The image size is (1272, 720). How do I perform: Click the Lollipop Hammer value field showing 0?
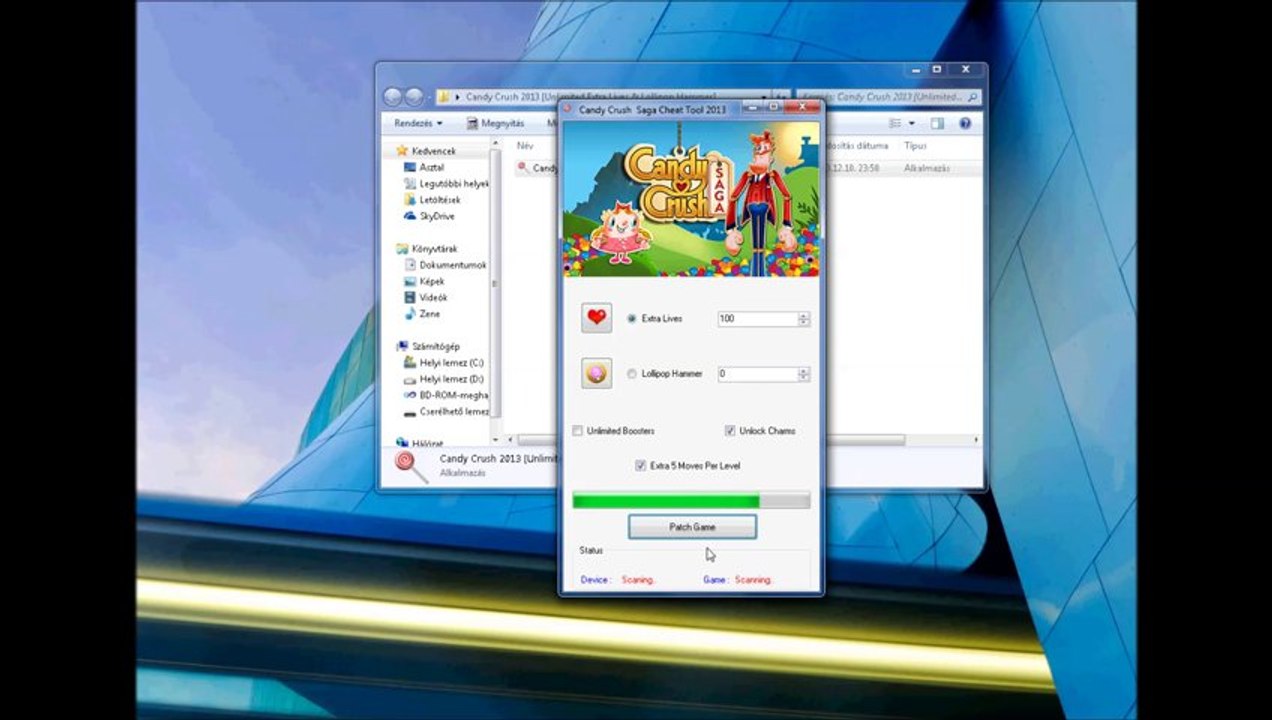click(757, 374)
